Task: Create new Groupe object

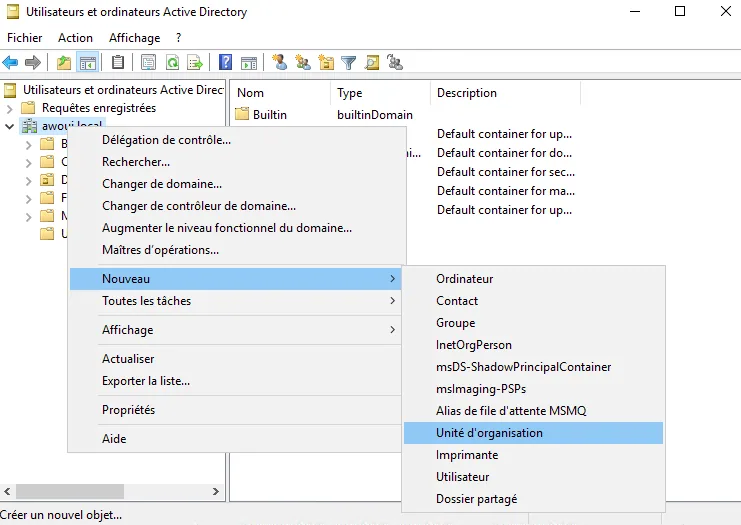Action: pos(534,323)
